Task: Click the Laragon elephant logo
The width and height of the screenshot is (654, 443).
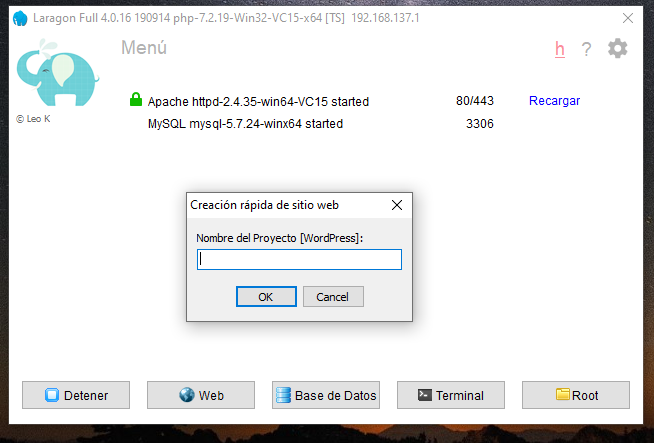Action: point(57,73)
